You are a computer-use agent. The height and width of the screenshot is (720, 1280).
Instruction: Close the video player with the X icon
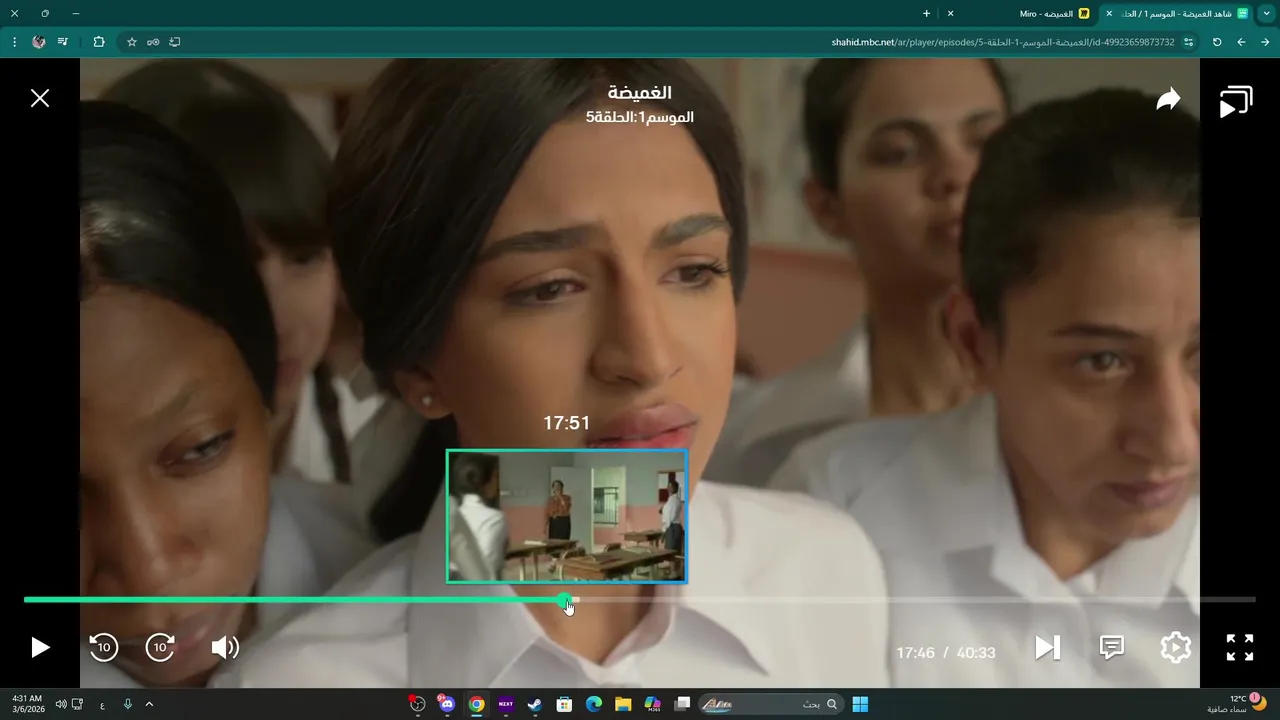(40, 98)
